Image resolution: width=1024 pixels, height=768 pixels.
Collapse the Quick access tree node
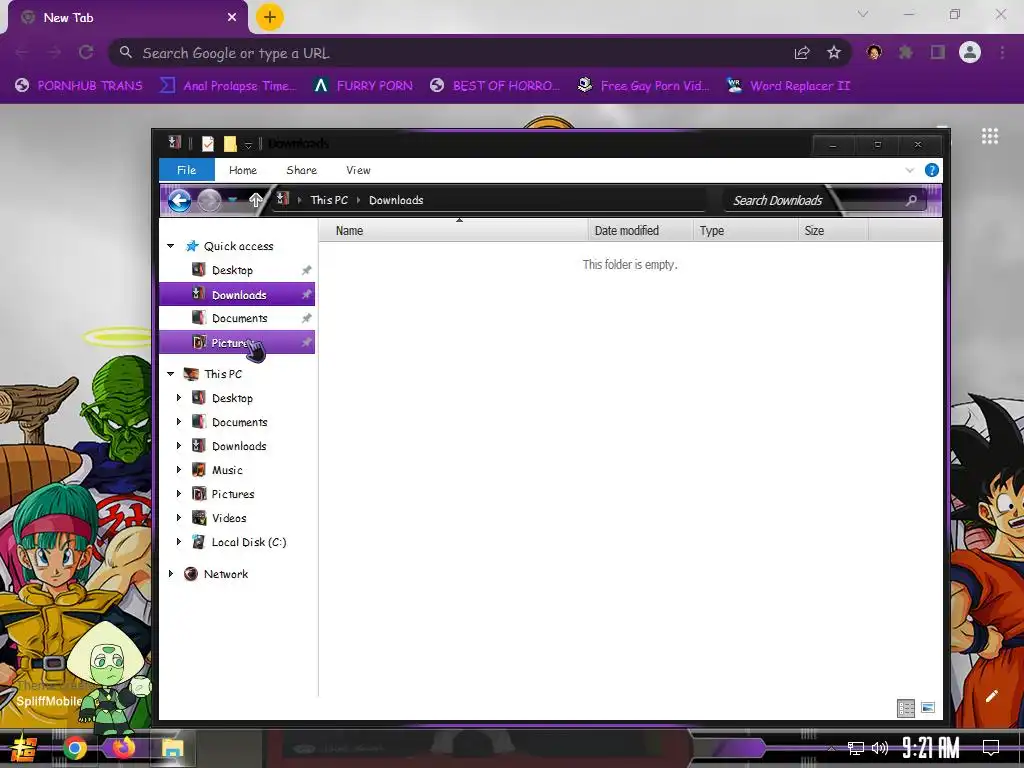coord(170,246)
